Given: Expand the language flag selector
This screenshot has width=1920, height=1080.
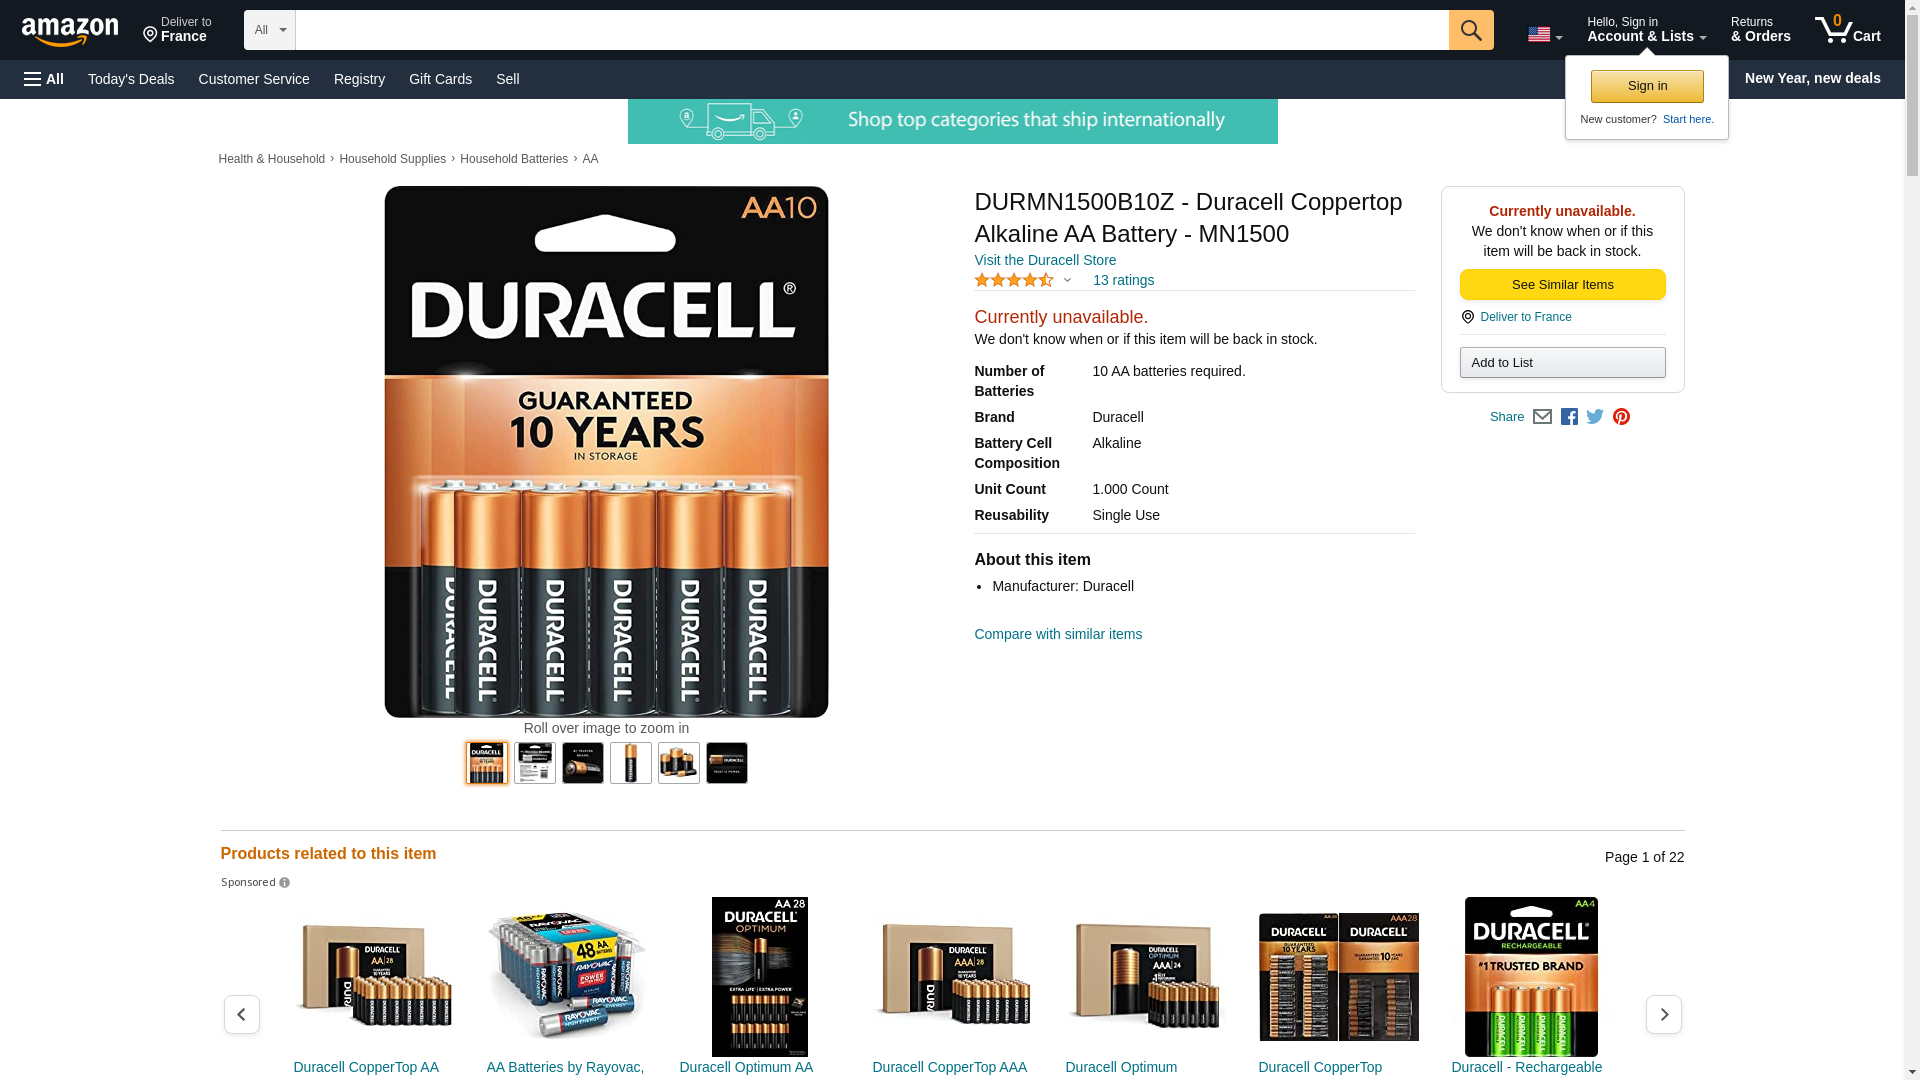Looking at the screenshot, I should (1544, 34).
